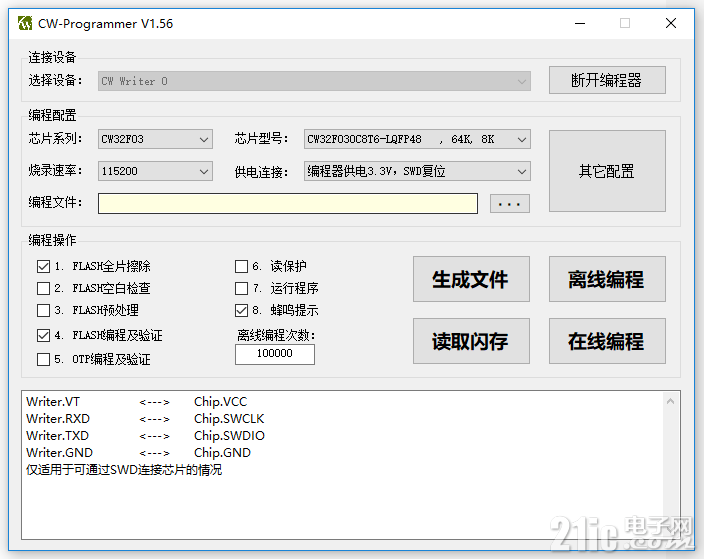The image size is (704, 559).
Task: Click the 编程文件 file path input field
Action: coord(288,203)
